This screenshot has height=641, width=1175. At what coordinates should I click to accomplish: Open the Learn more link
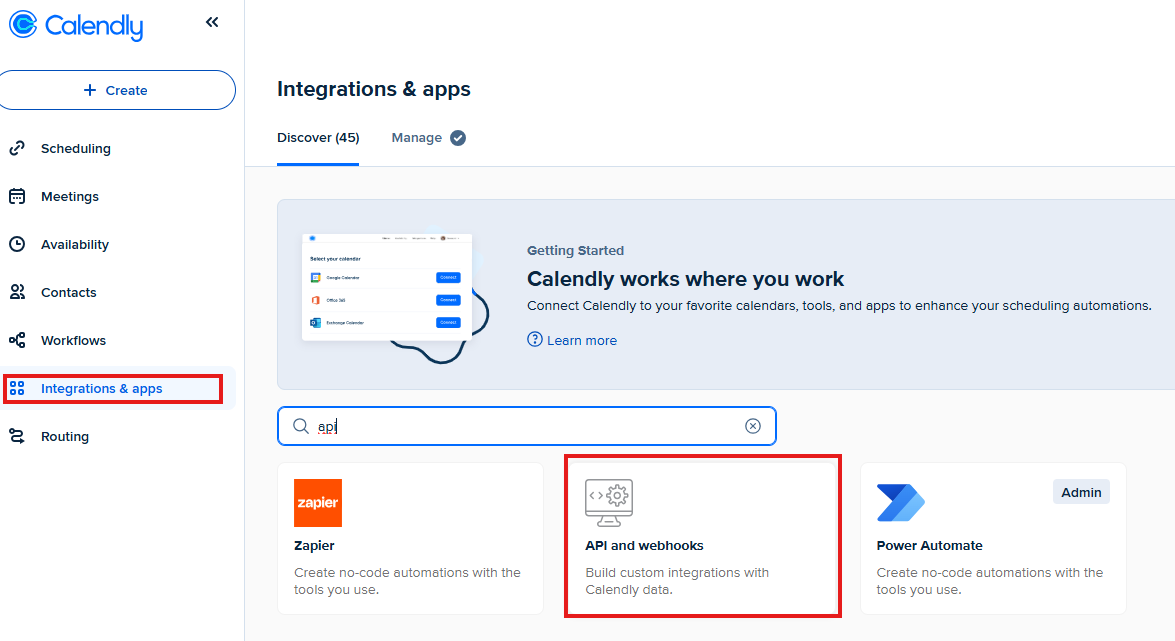tap(581, 340)
